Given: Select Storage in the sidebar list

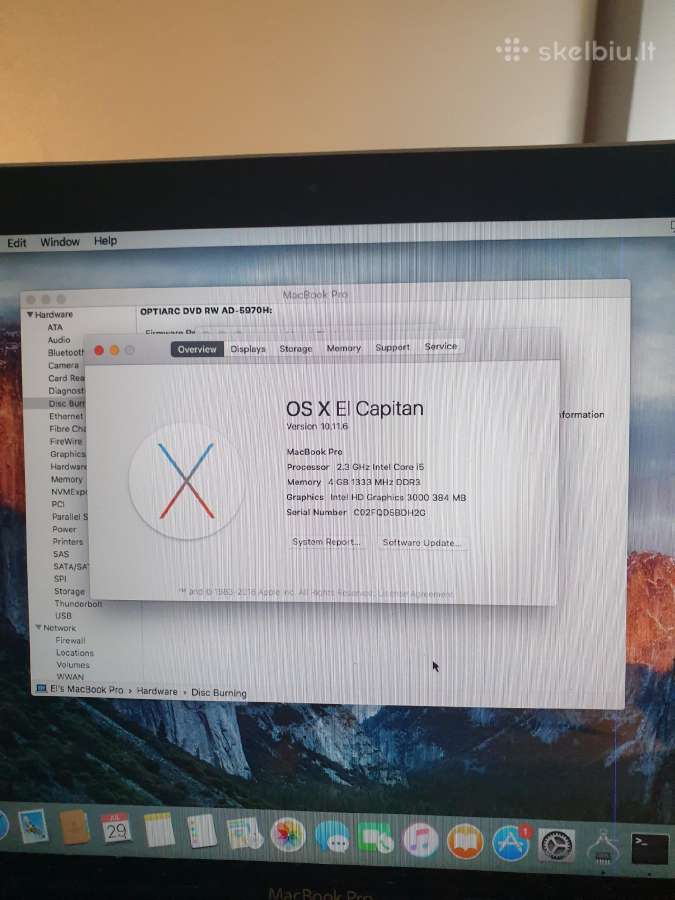Looking at the screenshot, I should pos(69,591).
